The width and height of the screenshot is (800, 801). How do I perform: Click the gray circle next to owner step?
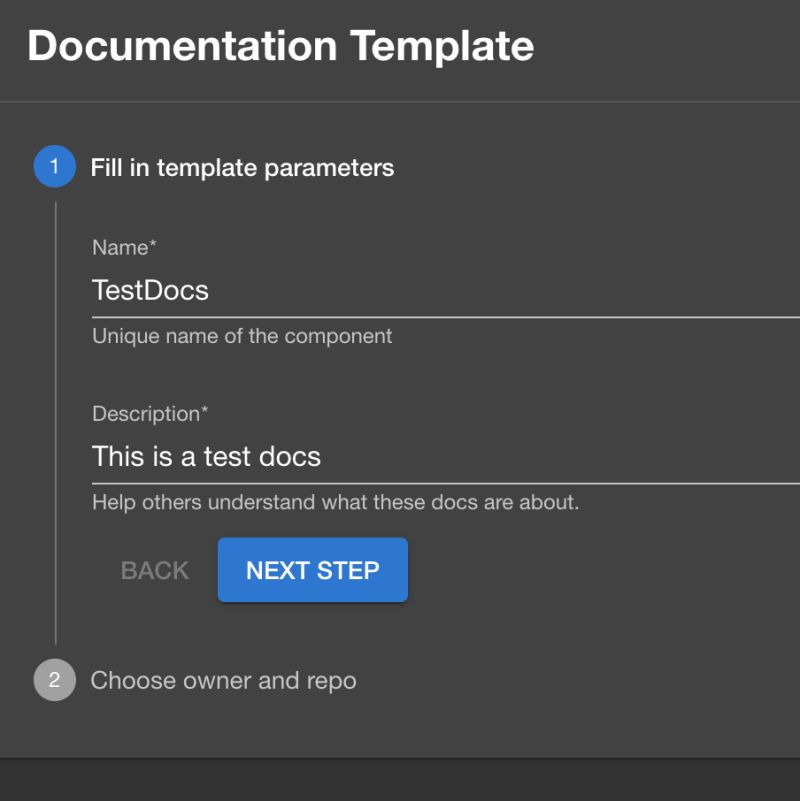click(54, 680)
